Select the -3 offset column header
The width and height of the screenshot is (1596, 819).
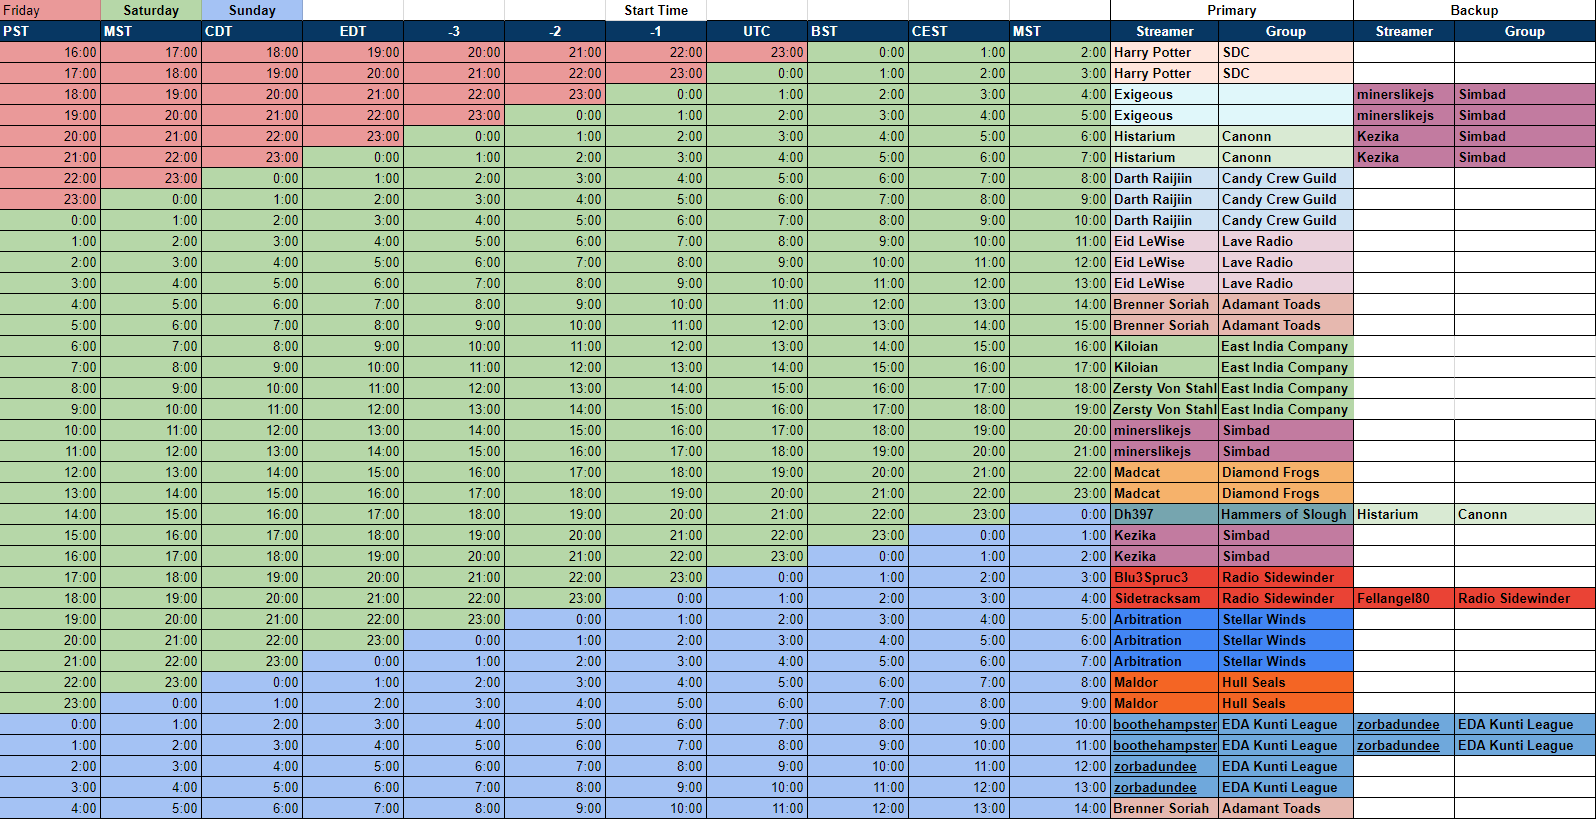click(454, 31)
